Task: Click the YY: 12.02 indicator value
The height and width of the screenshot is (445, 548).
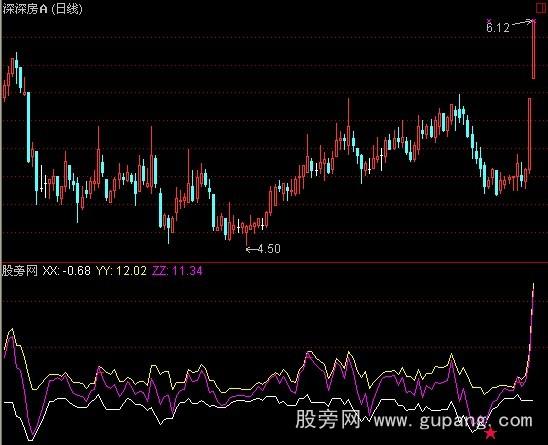Action: click(x=121, y=271)
